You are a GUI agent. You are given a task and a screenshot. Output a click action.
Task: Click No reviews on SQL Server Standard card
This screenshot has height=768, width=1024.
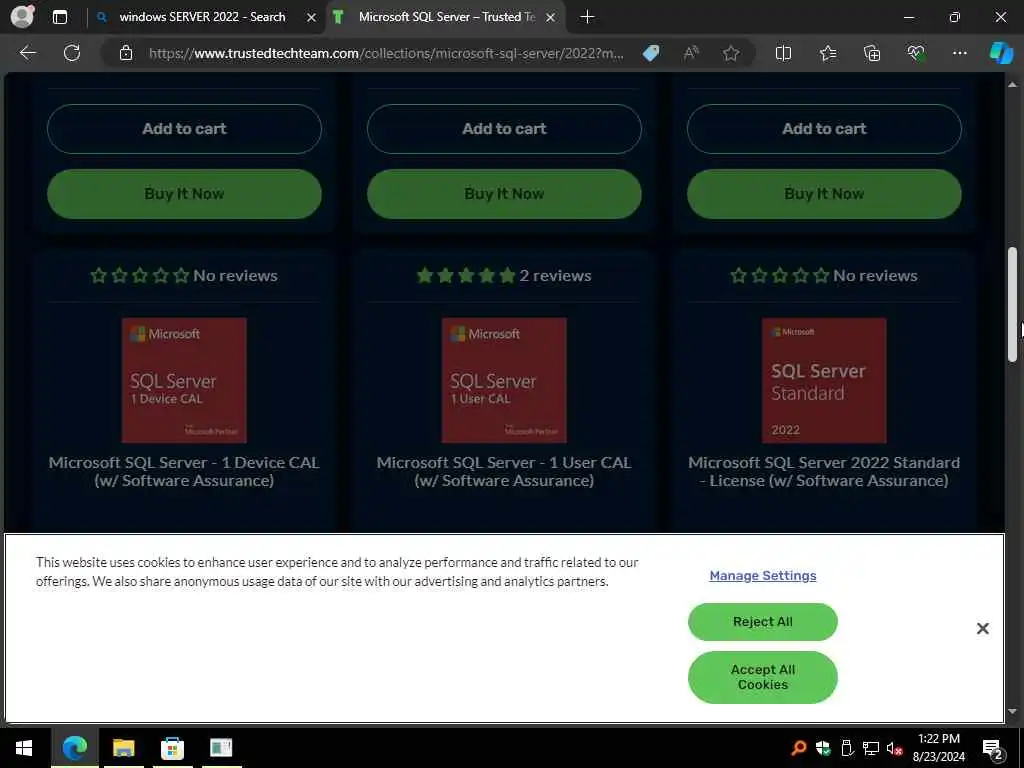click(x=824, y=276)
